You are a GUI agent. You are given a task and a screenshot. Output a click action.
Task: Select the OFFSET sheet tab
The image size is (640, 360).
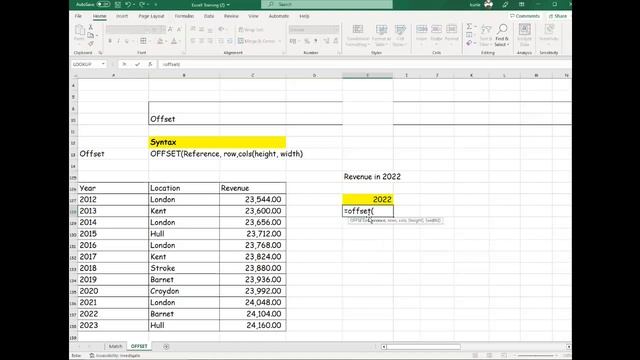139,346
